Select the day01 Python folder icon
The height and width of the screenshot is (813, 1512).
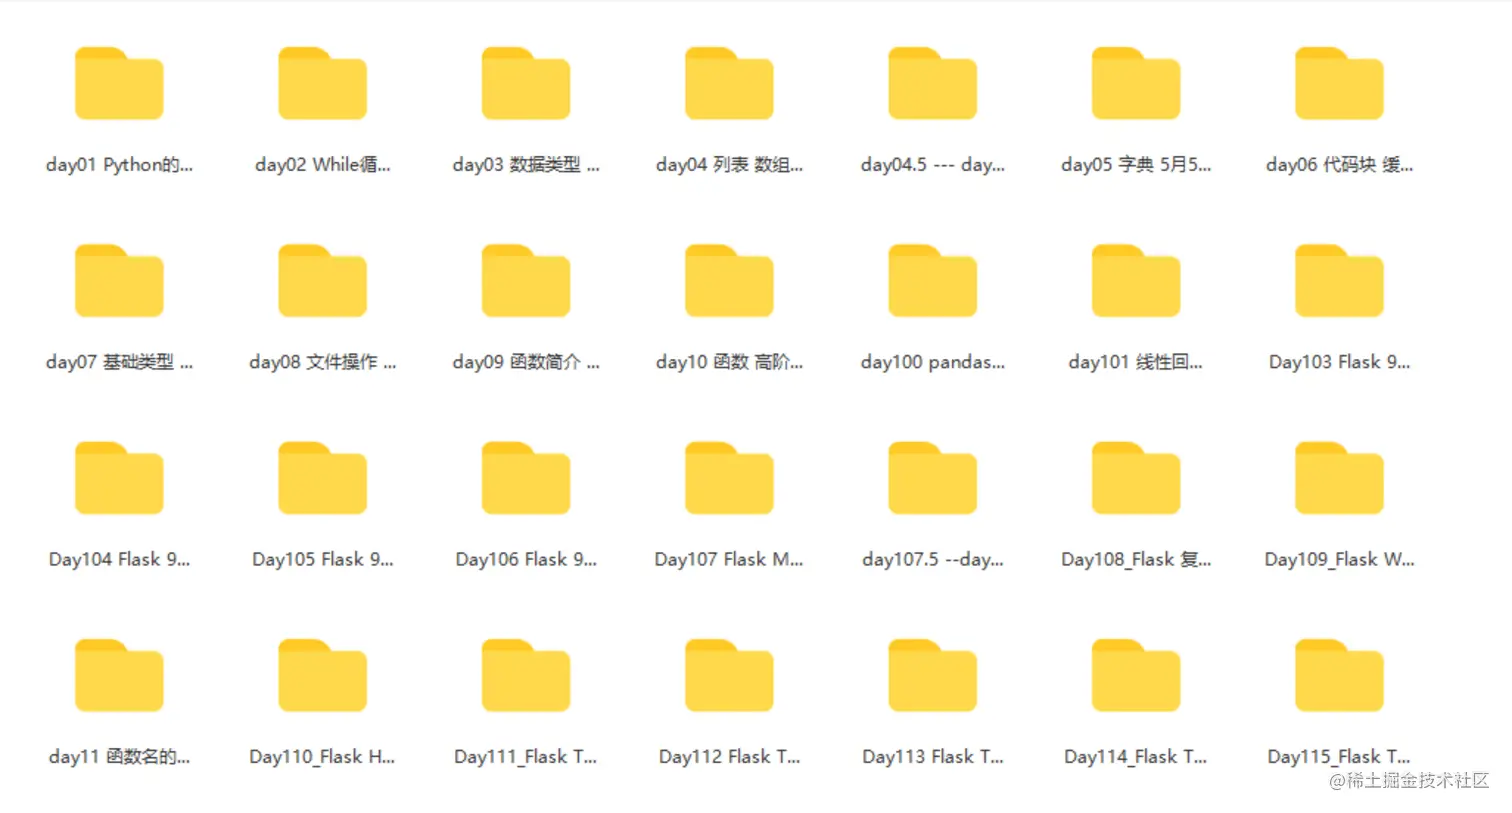[x=119, y=83]
